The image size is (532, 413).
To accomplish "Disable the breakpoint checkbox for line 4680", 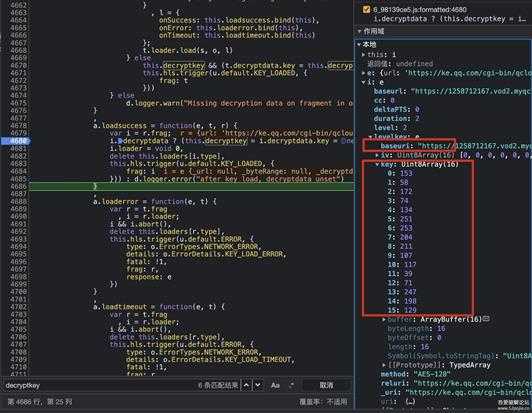I will [x=366, y=10].
